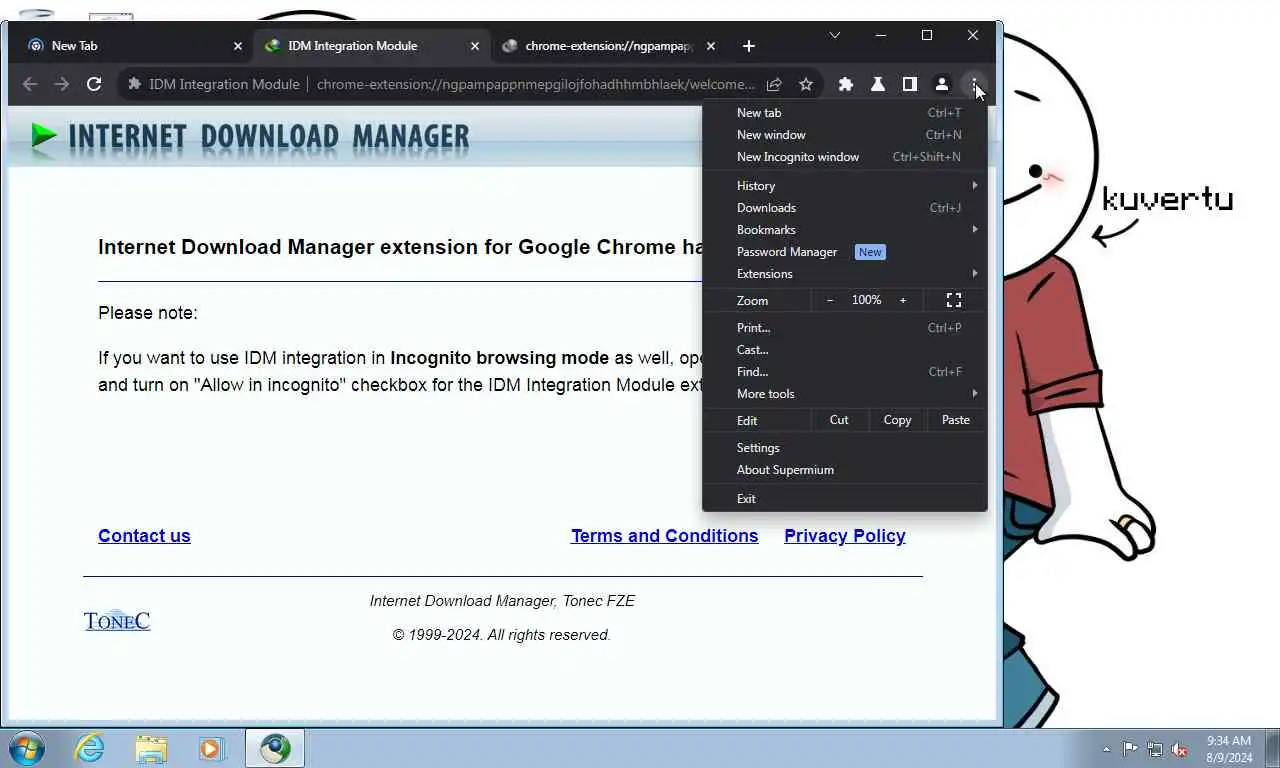
Task: Launch Internet Explorer from the taskbar
Action: click(x=89, y=748)
